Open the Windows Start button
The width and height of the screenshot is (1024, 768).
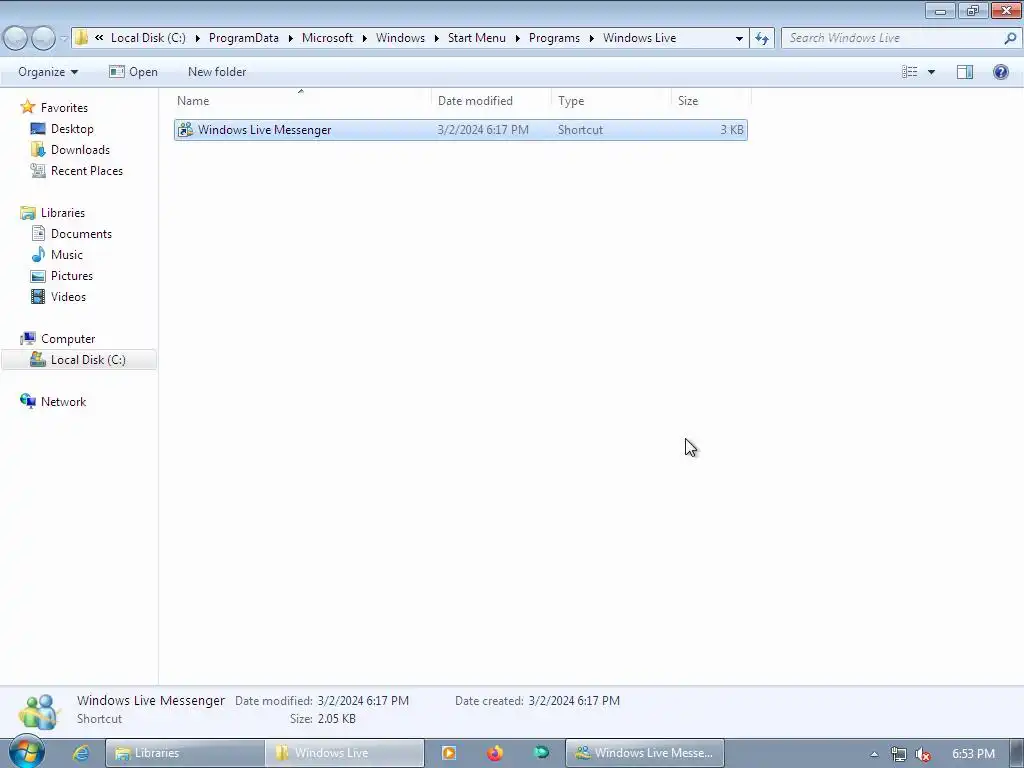[x=26, y=752]
